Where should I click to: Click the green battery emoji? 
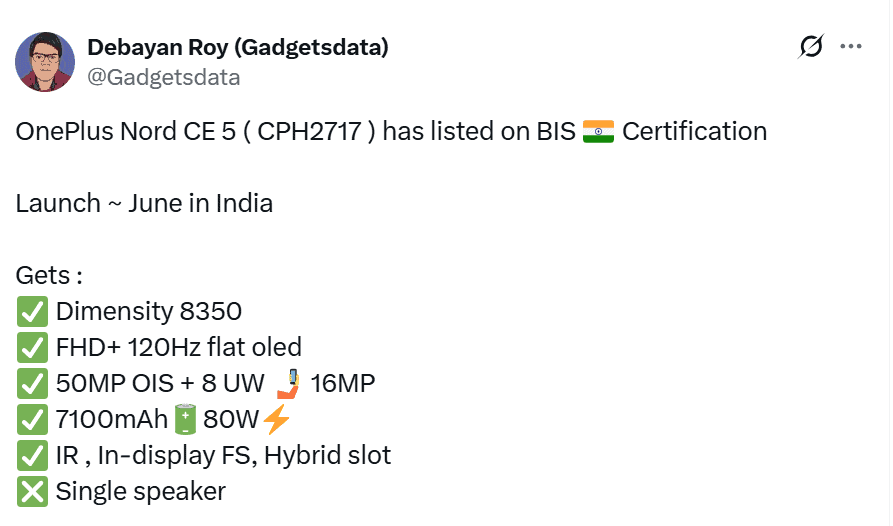(x=185, y=420)
